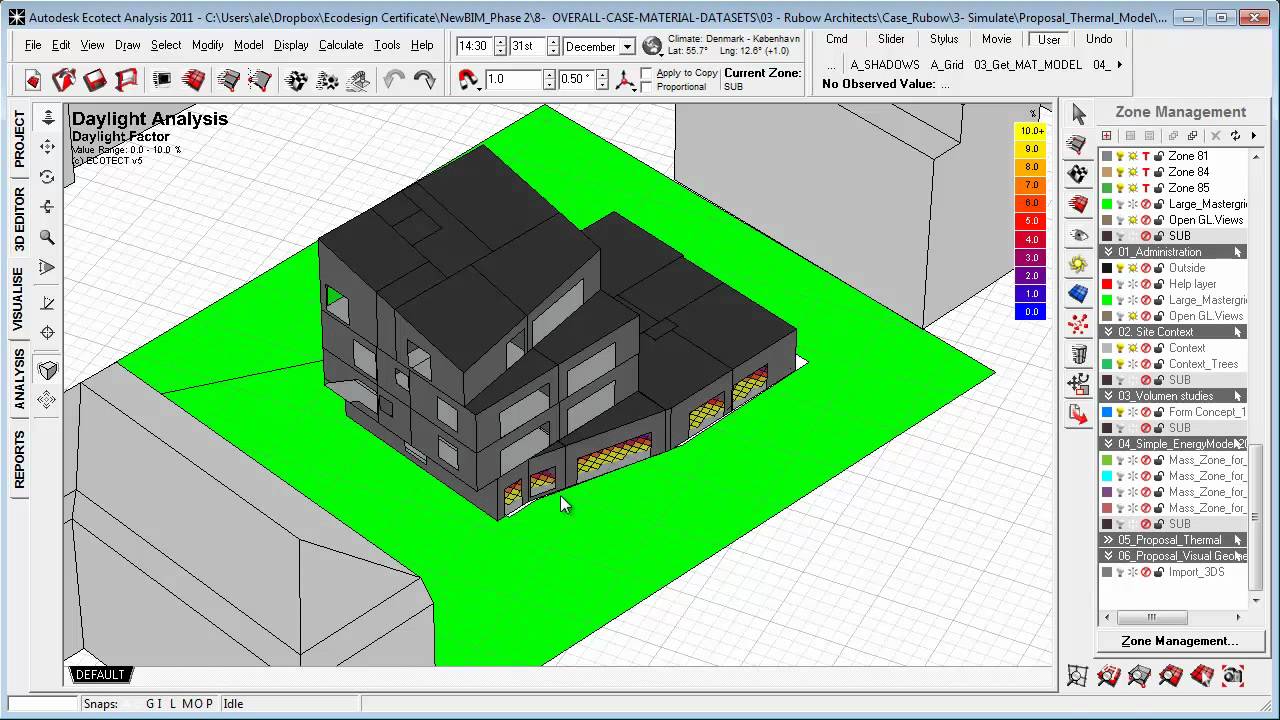Click the time up stepper beside 14:30
The height and width of the screenshot is (720, 1280).
coord(500,43)
